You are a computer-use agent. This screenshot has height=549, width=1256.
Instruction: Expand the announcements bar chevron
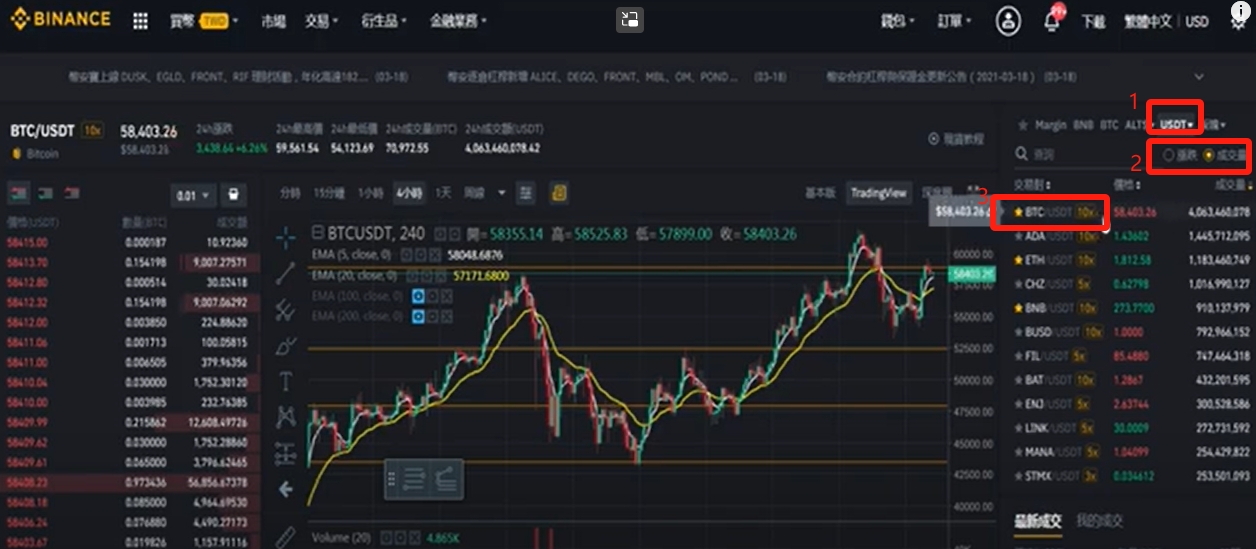[1200, 76]
